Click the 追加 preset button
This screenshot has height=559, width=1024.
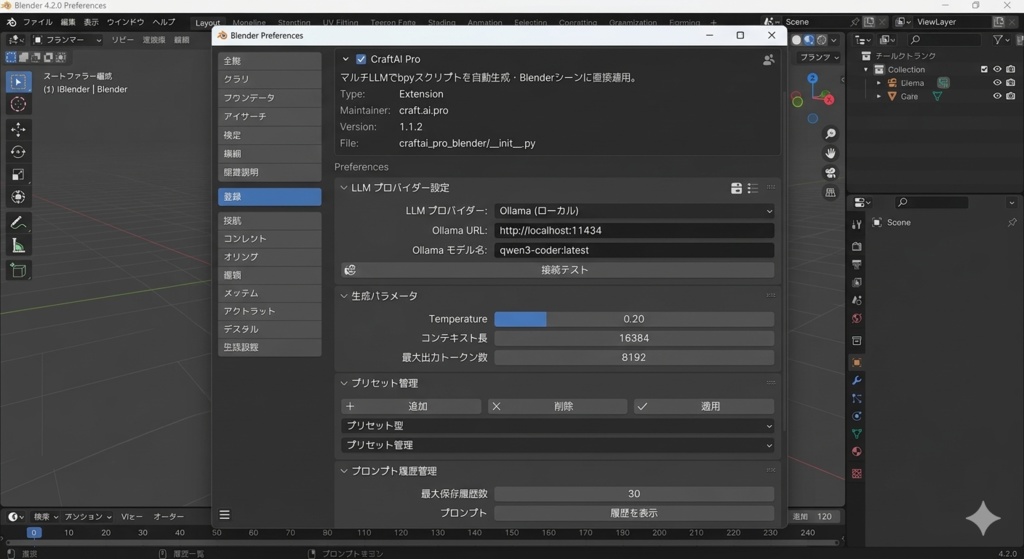tap(411, 406)
